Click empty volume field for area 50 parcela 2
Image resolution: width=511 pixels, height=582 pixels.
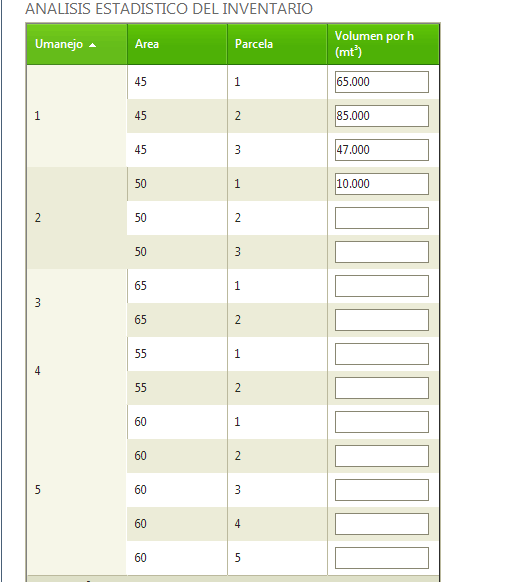click(381, 218)
